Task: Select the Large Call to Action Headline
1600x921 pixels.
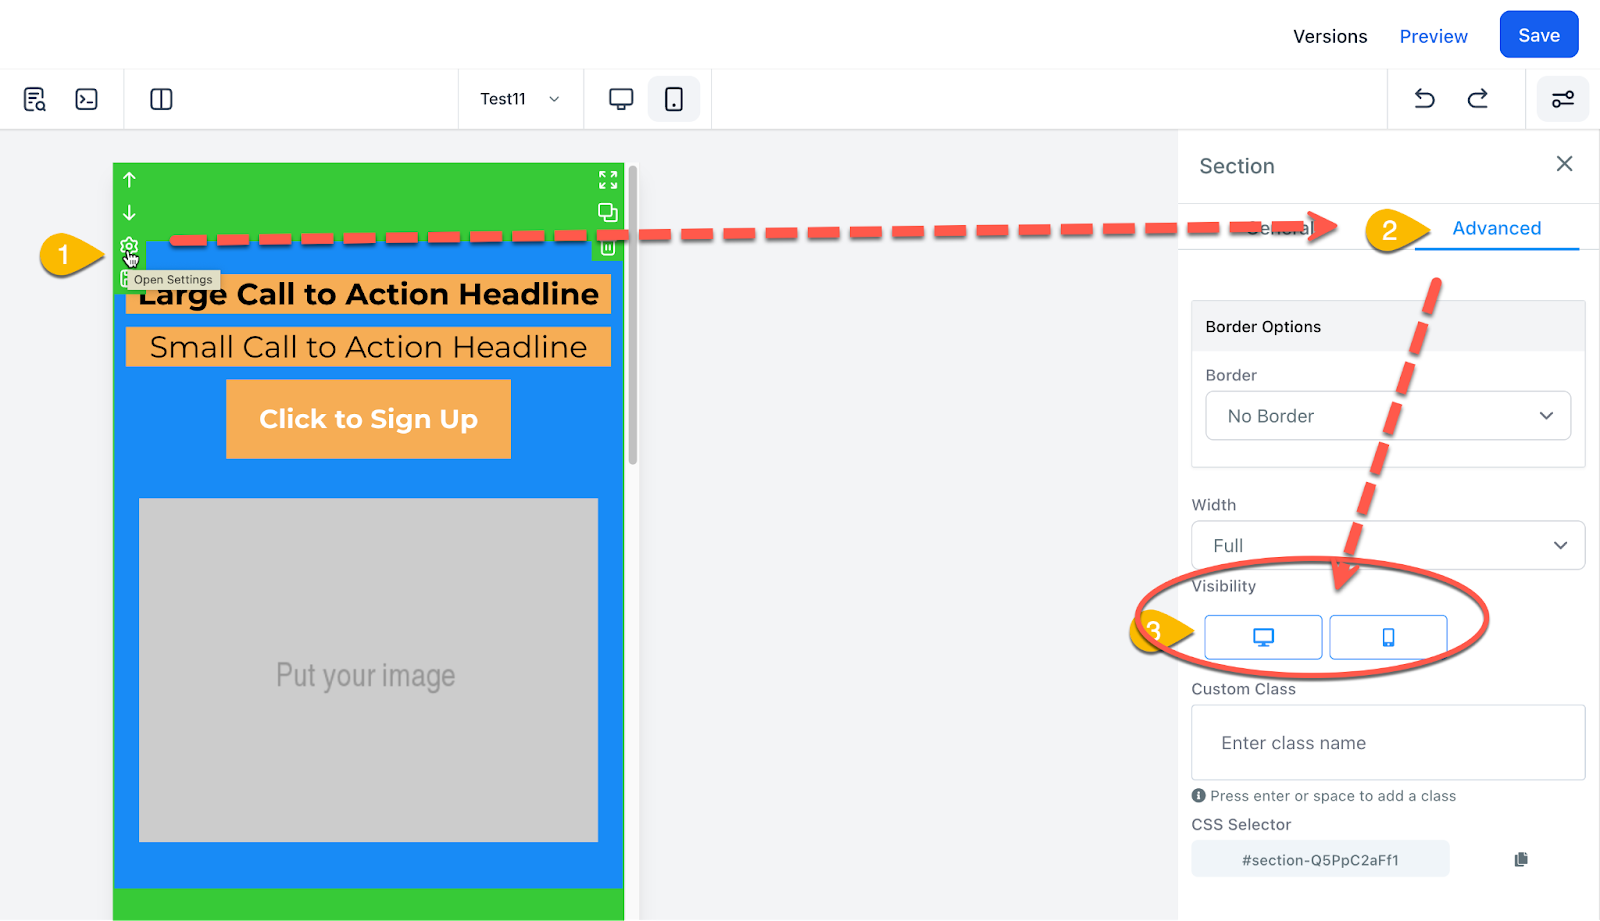Action: coord(368,294)
